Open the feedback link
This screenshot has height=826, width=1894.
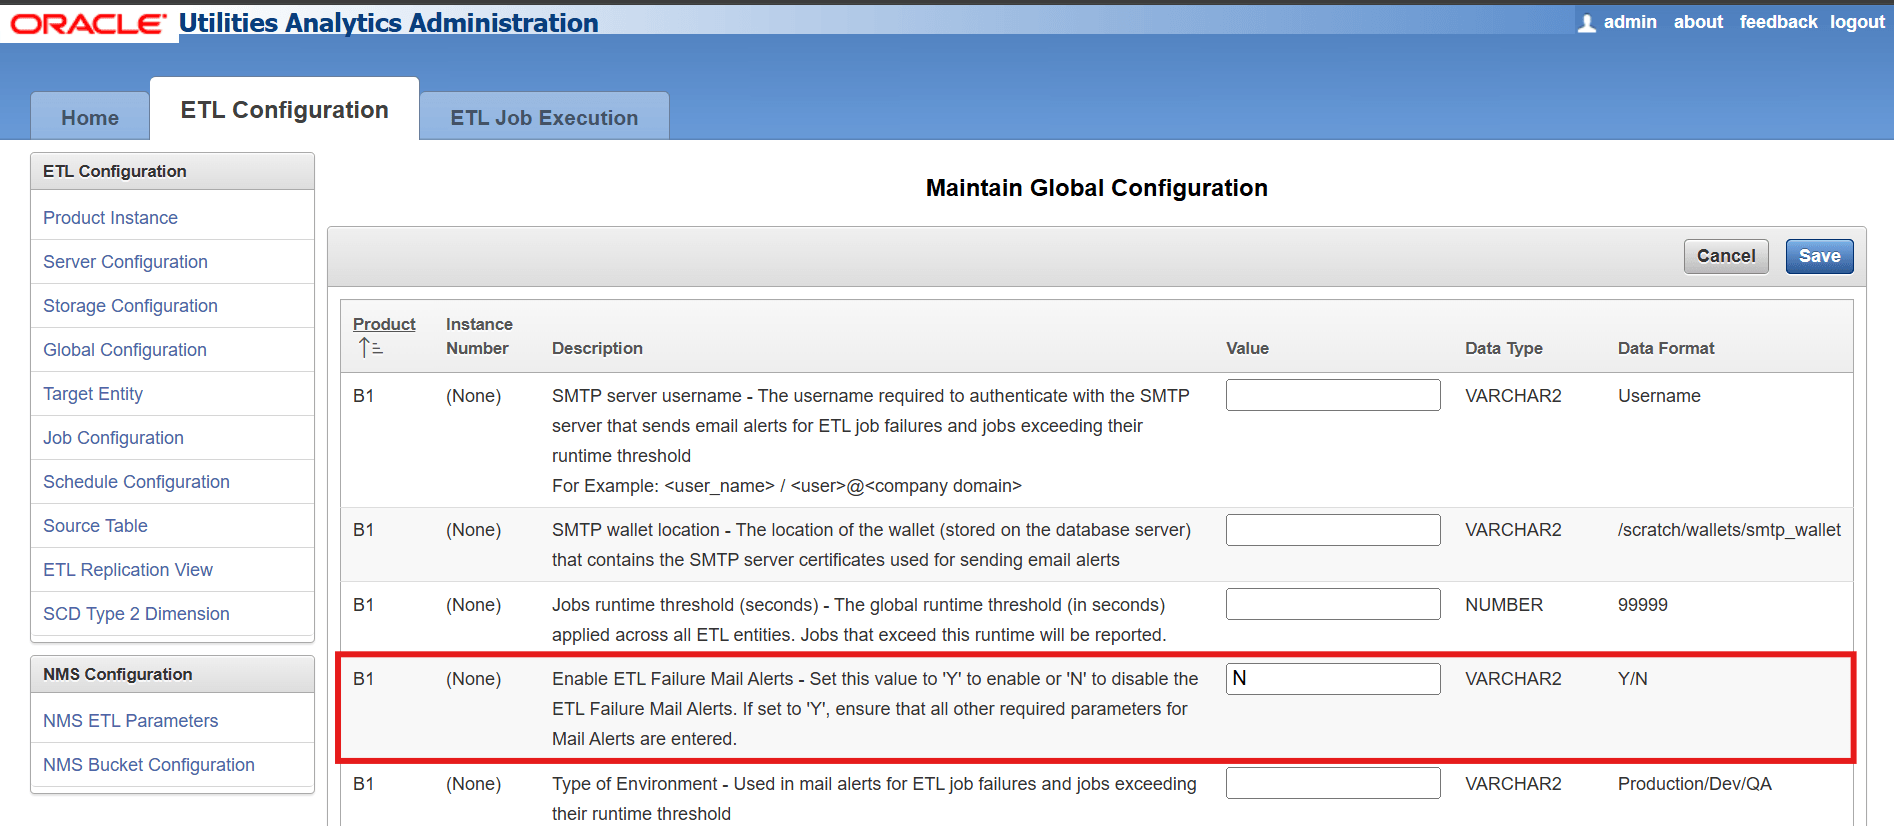[1778, 22]
